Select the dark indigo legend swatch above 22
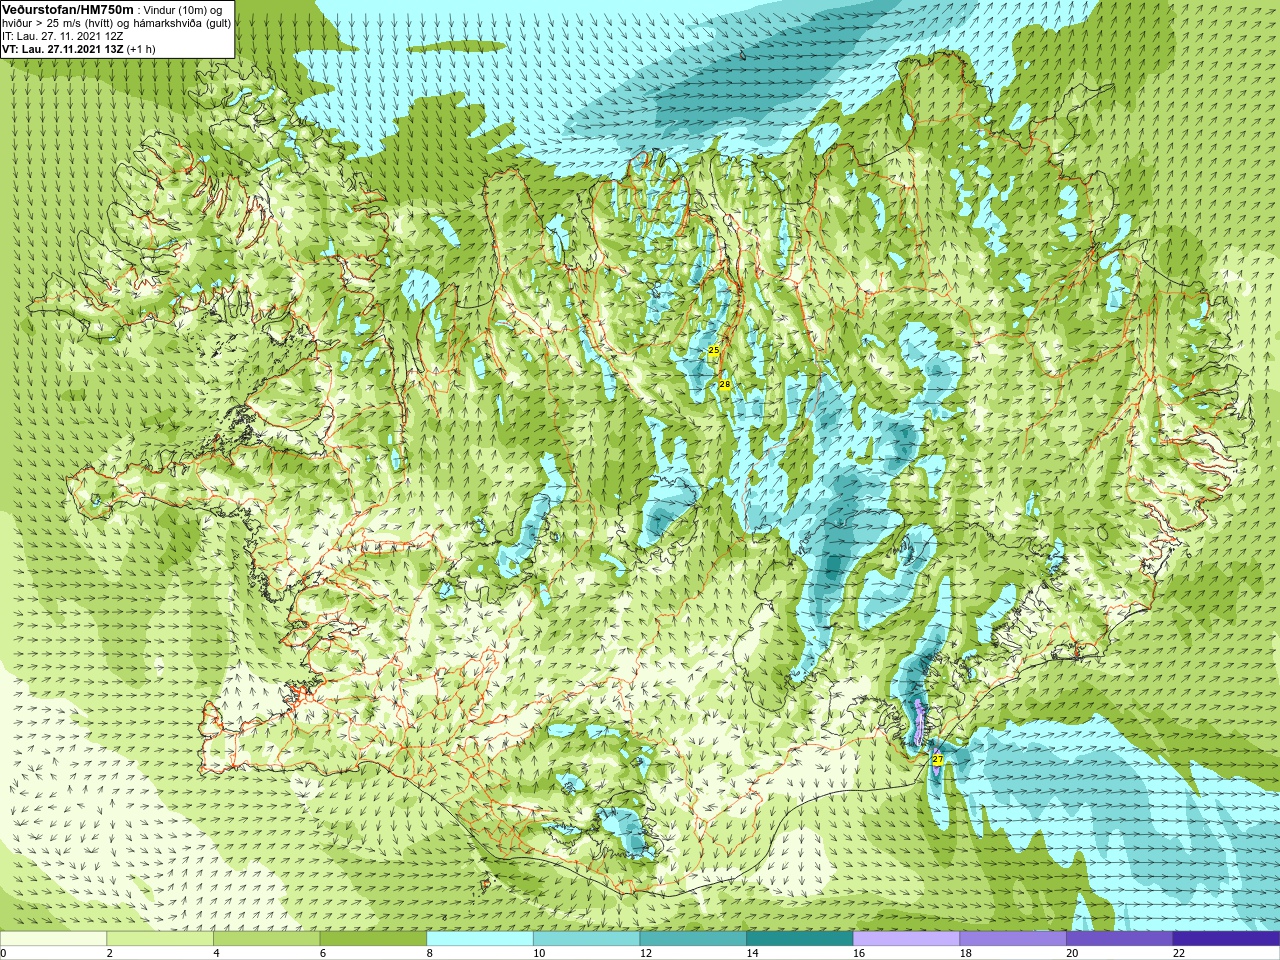 [x=1226, y=939]
